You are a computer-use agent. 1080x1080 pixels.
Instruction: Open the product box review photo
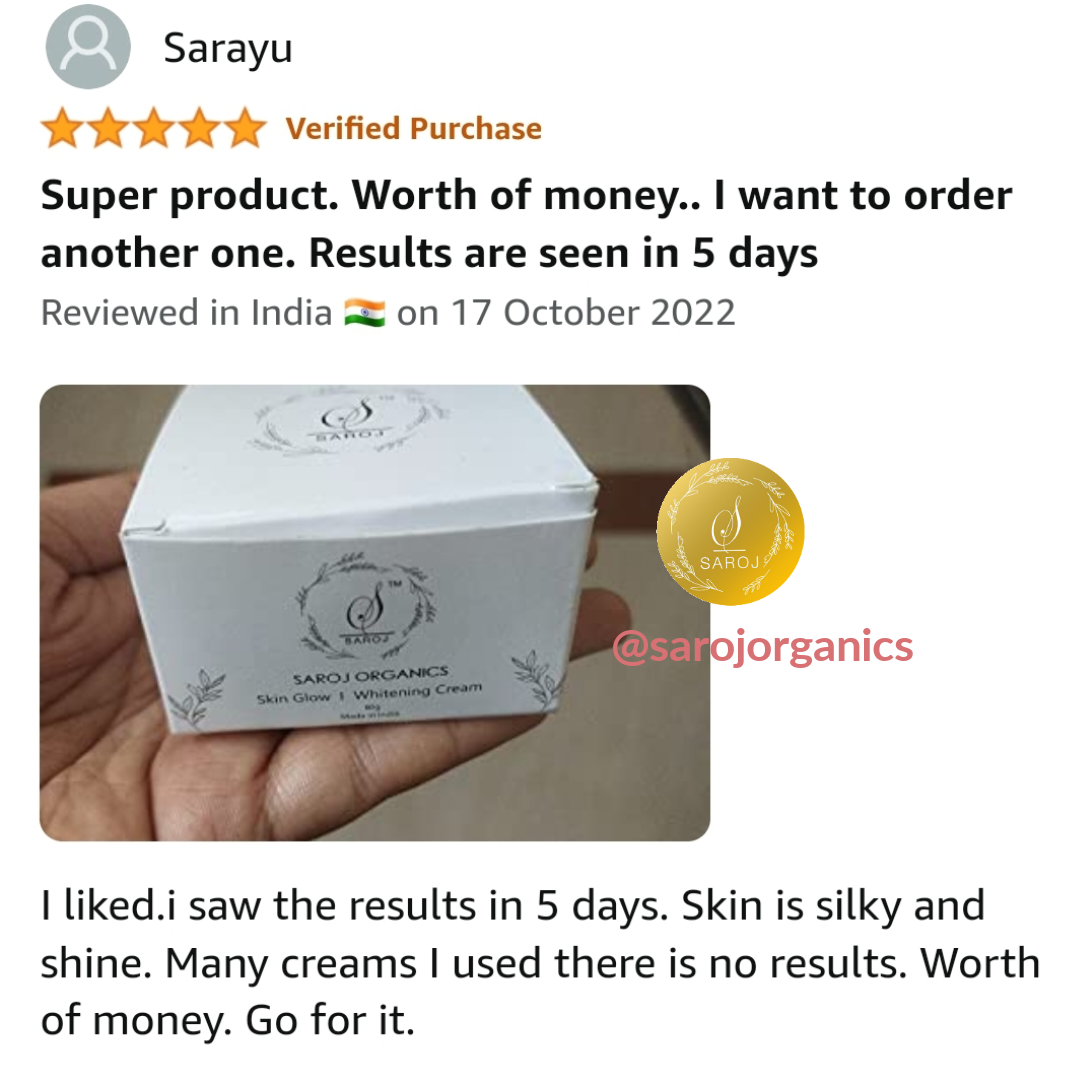click(x=375, y=612)
